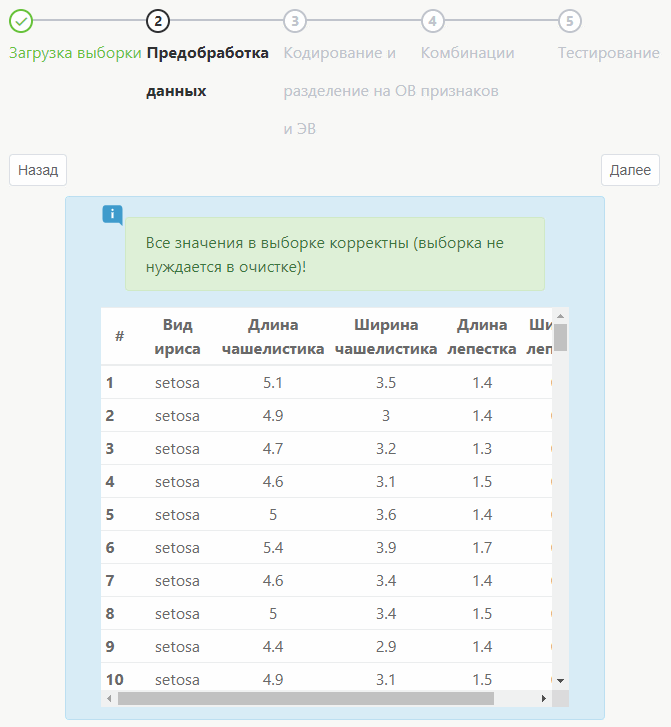Image resolution: width=671 pixels, height=727 pixels.
Task: Click row number 8
Action: pyautogui.click(x=109, y=614)
